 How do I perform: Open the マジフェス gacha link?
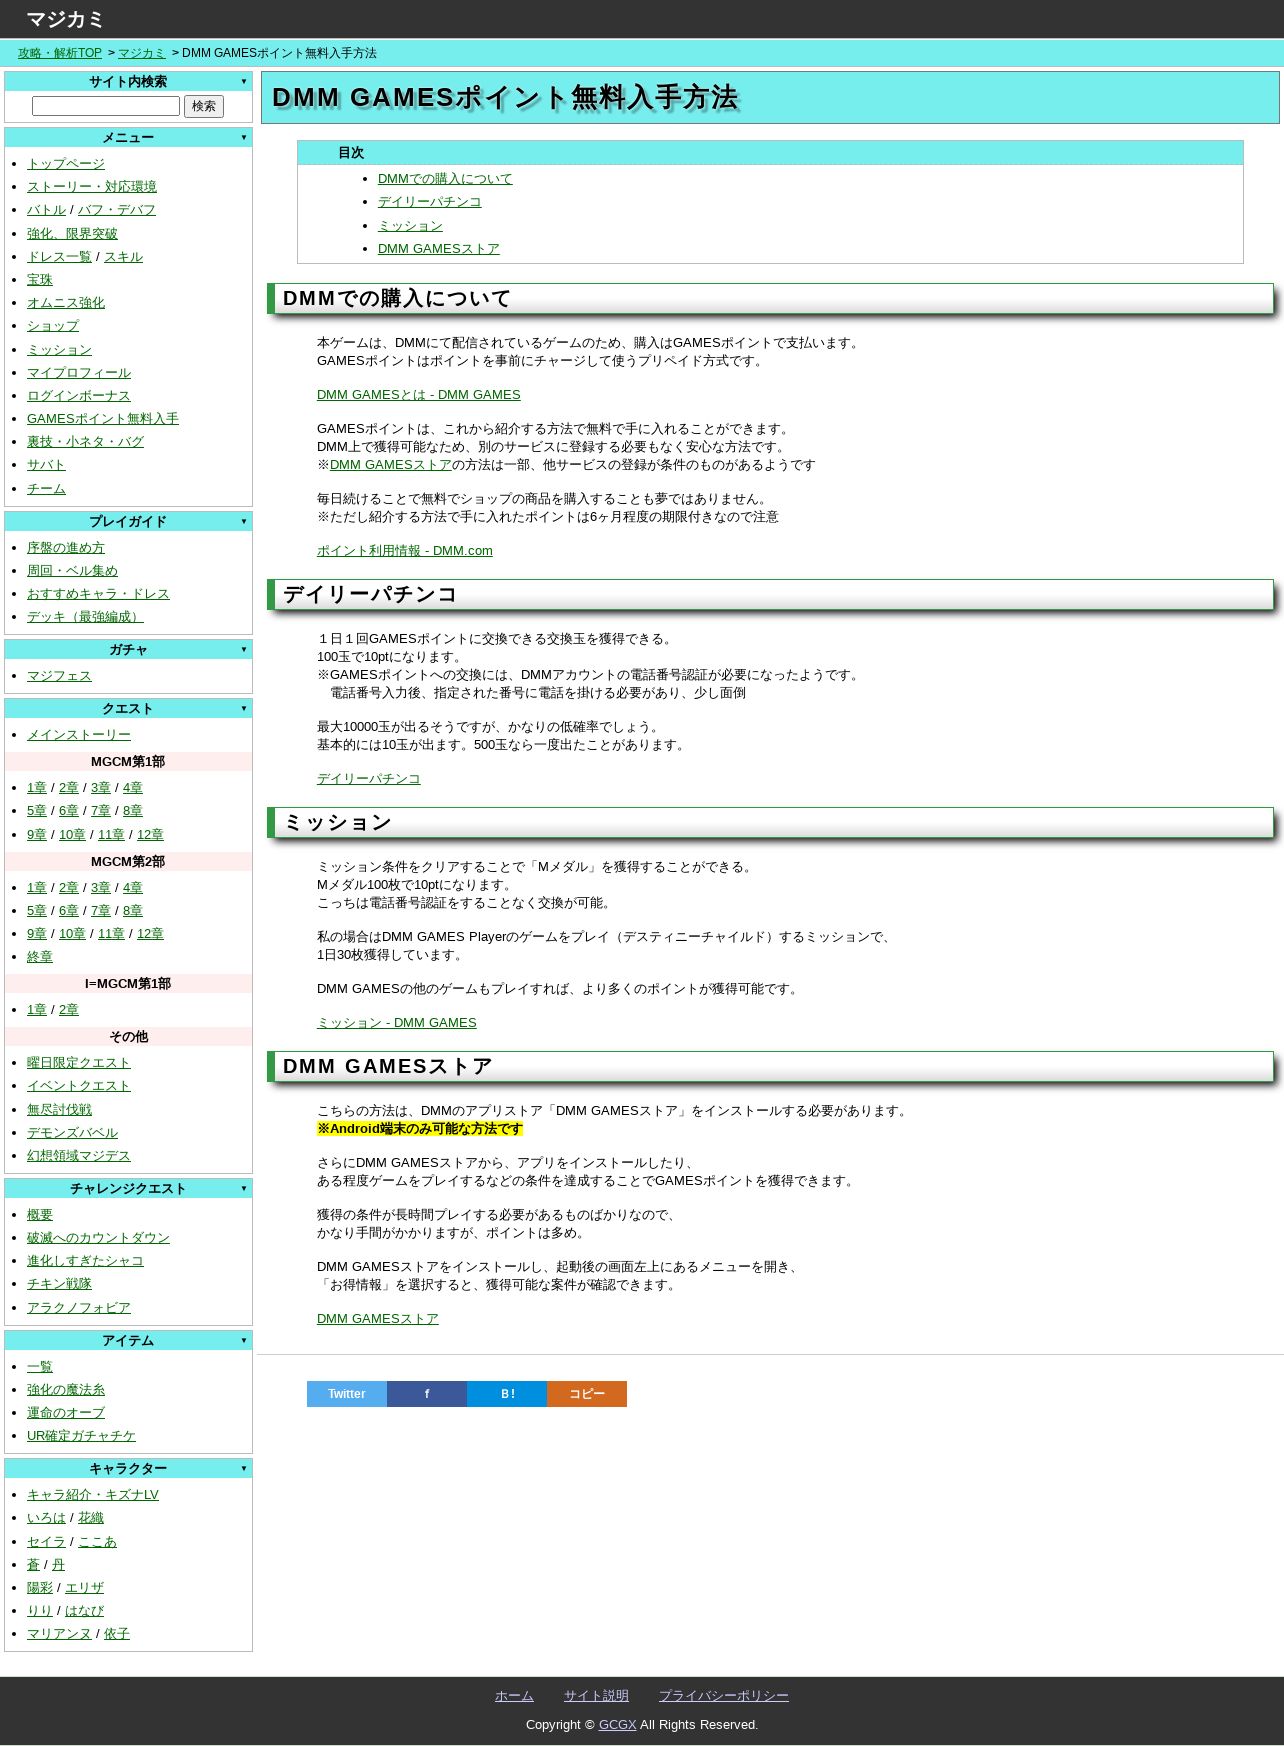59,676
